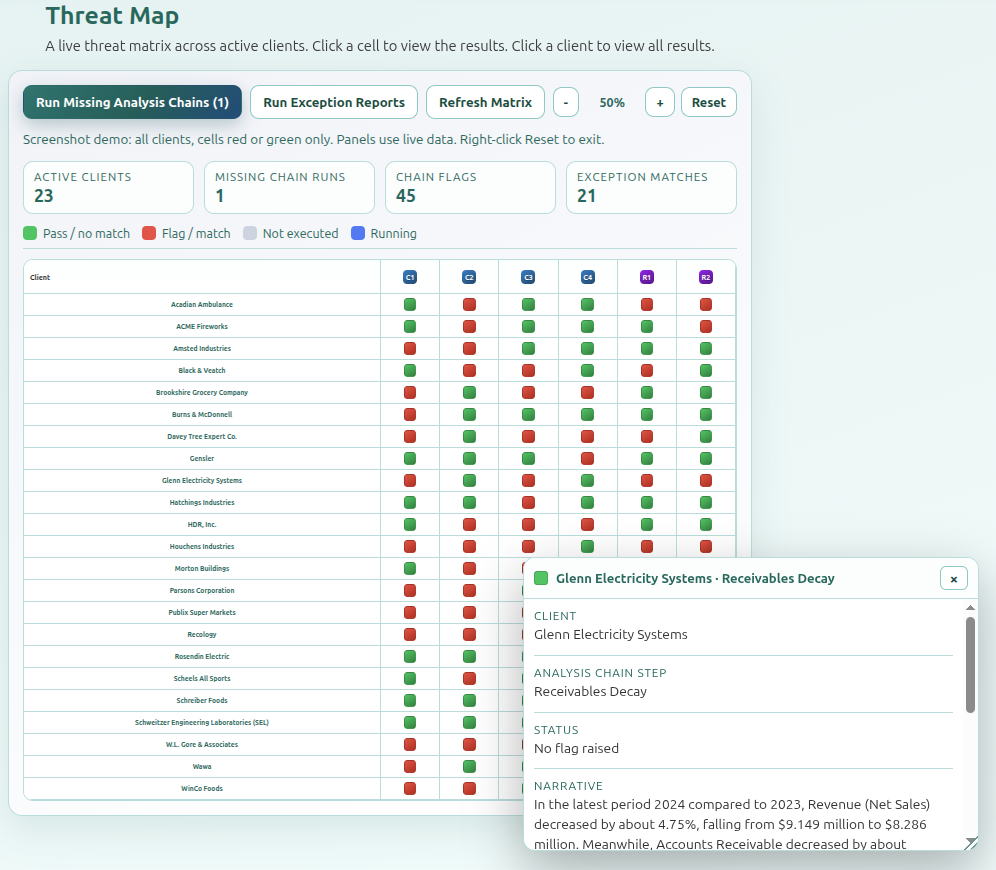Click the green Pass / no match legend swatch
The height and width of the screenshot is (870, 996).
pyautogui.click(x=30, y=233)
